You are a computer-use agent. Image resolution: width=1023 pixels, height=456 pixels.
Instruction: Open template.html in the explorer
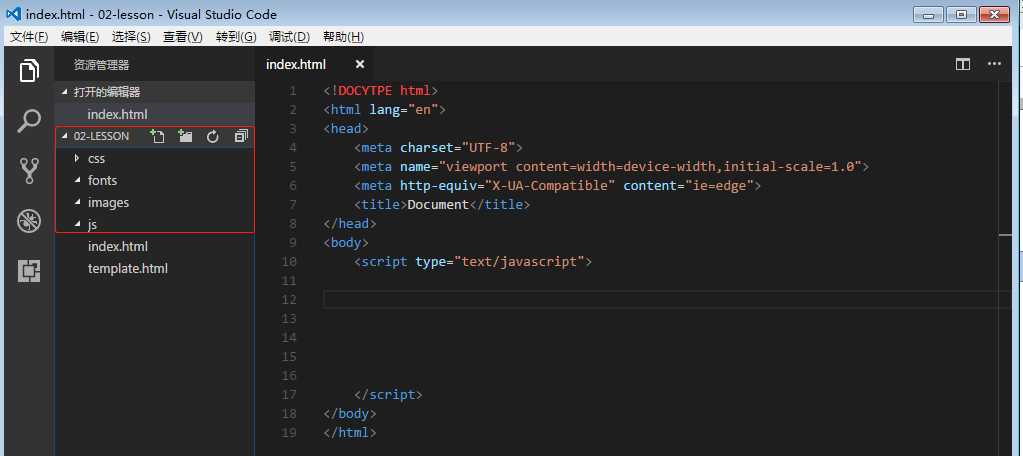[155, 269]
